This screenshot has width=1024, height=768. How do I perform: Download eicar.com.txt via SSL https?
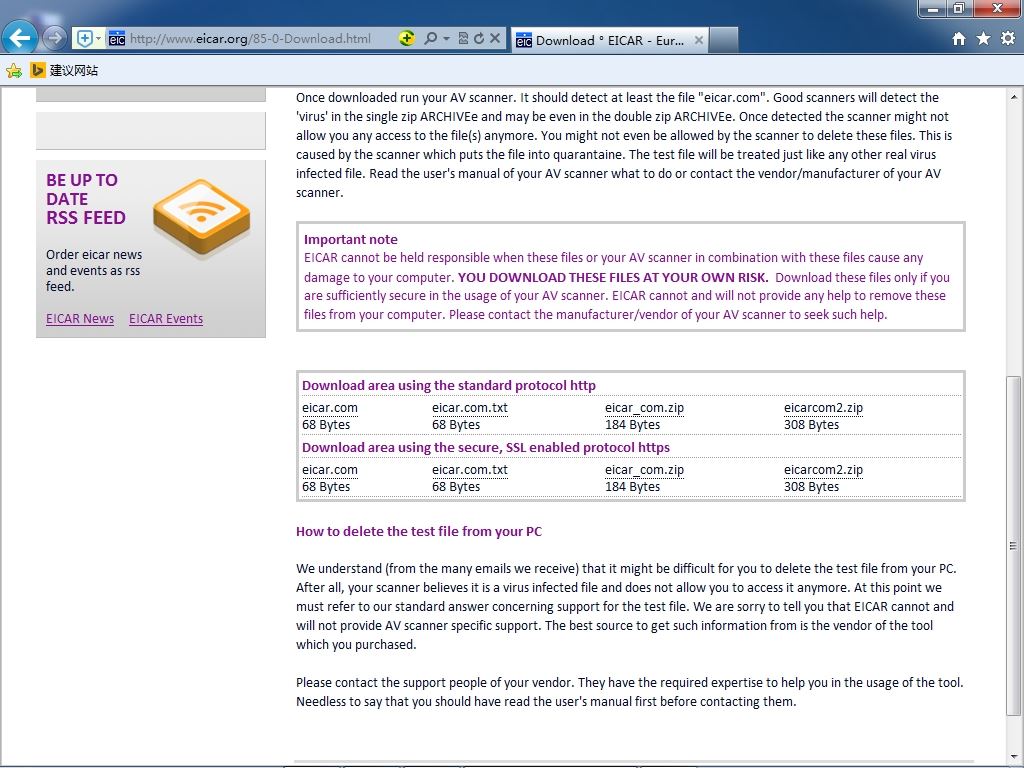coord(470,470)
